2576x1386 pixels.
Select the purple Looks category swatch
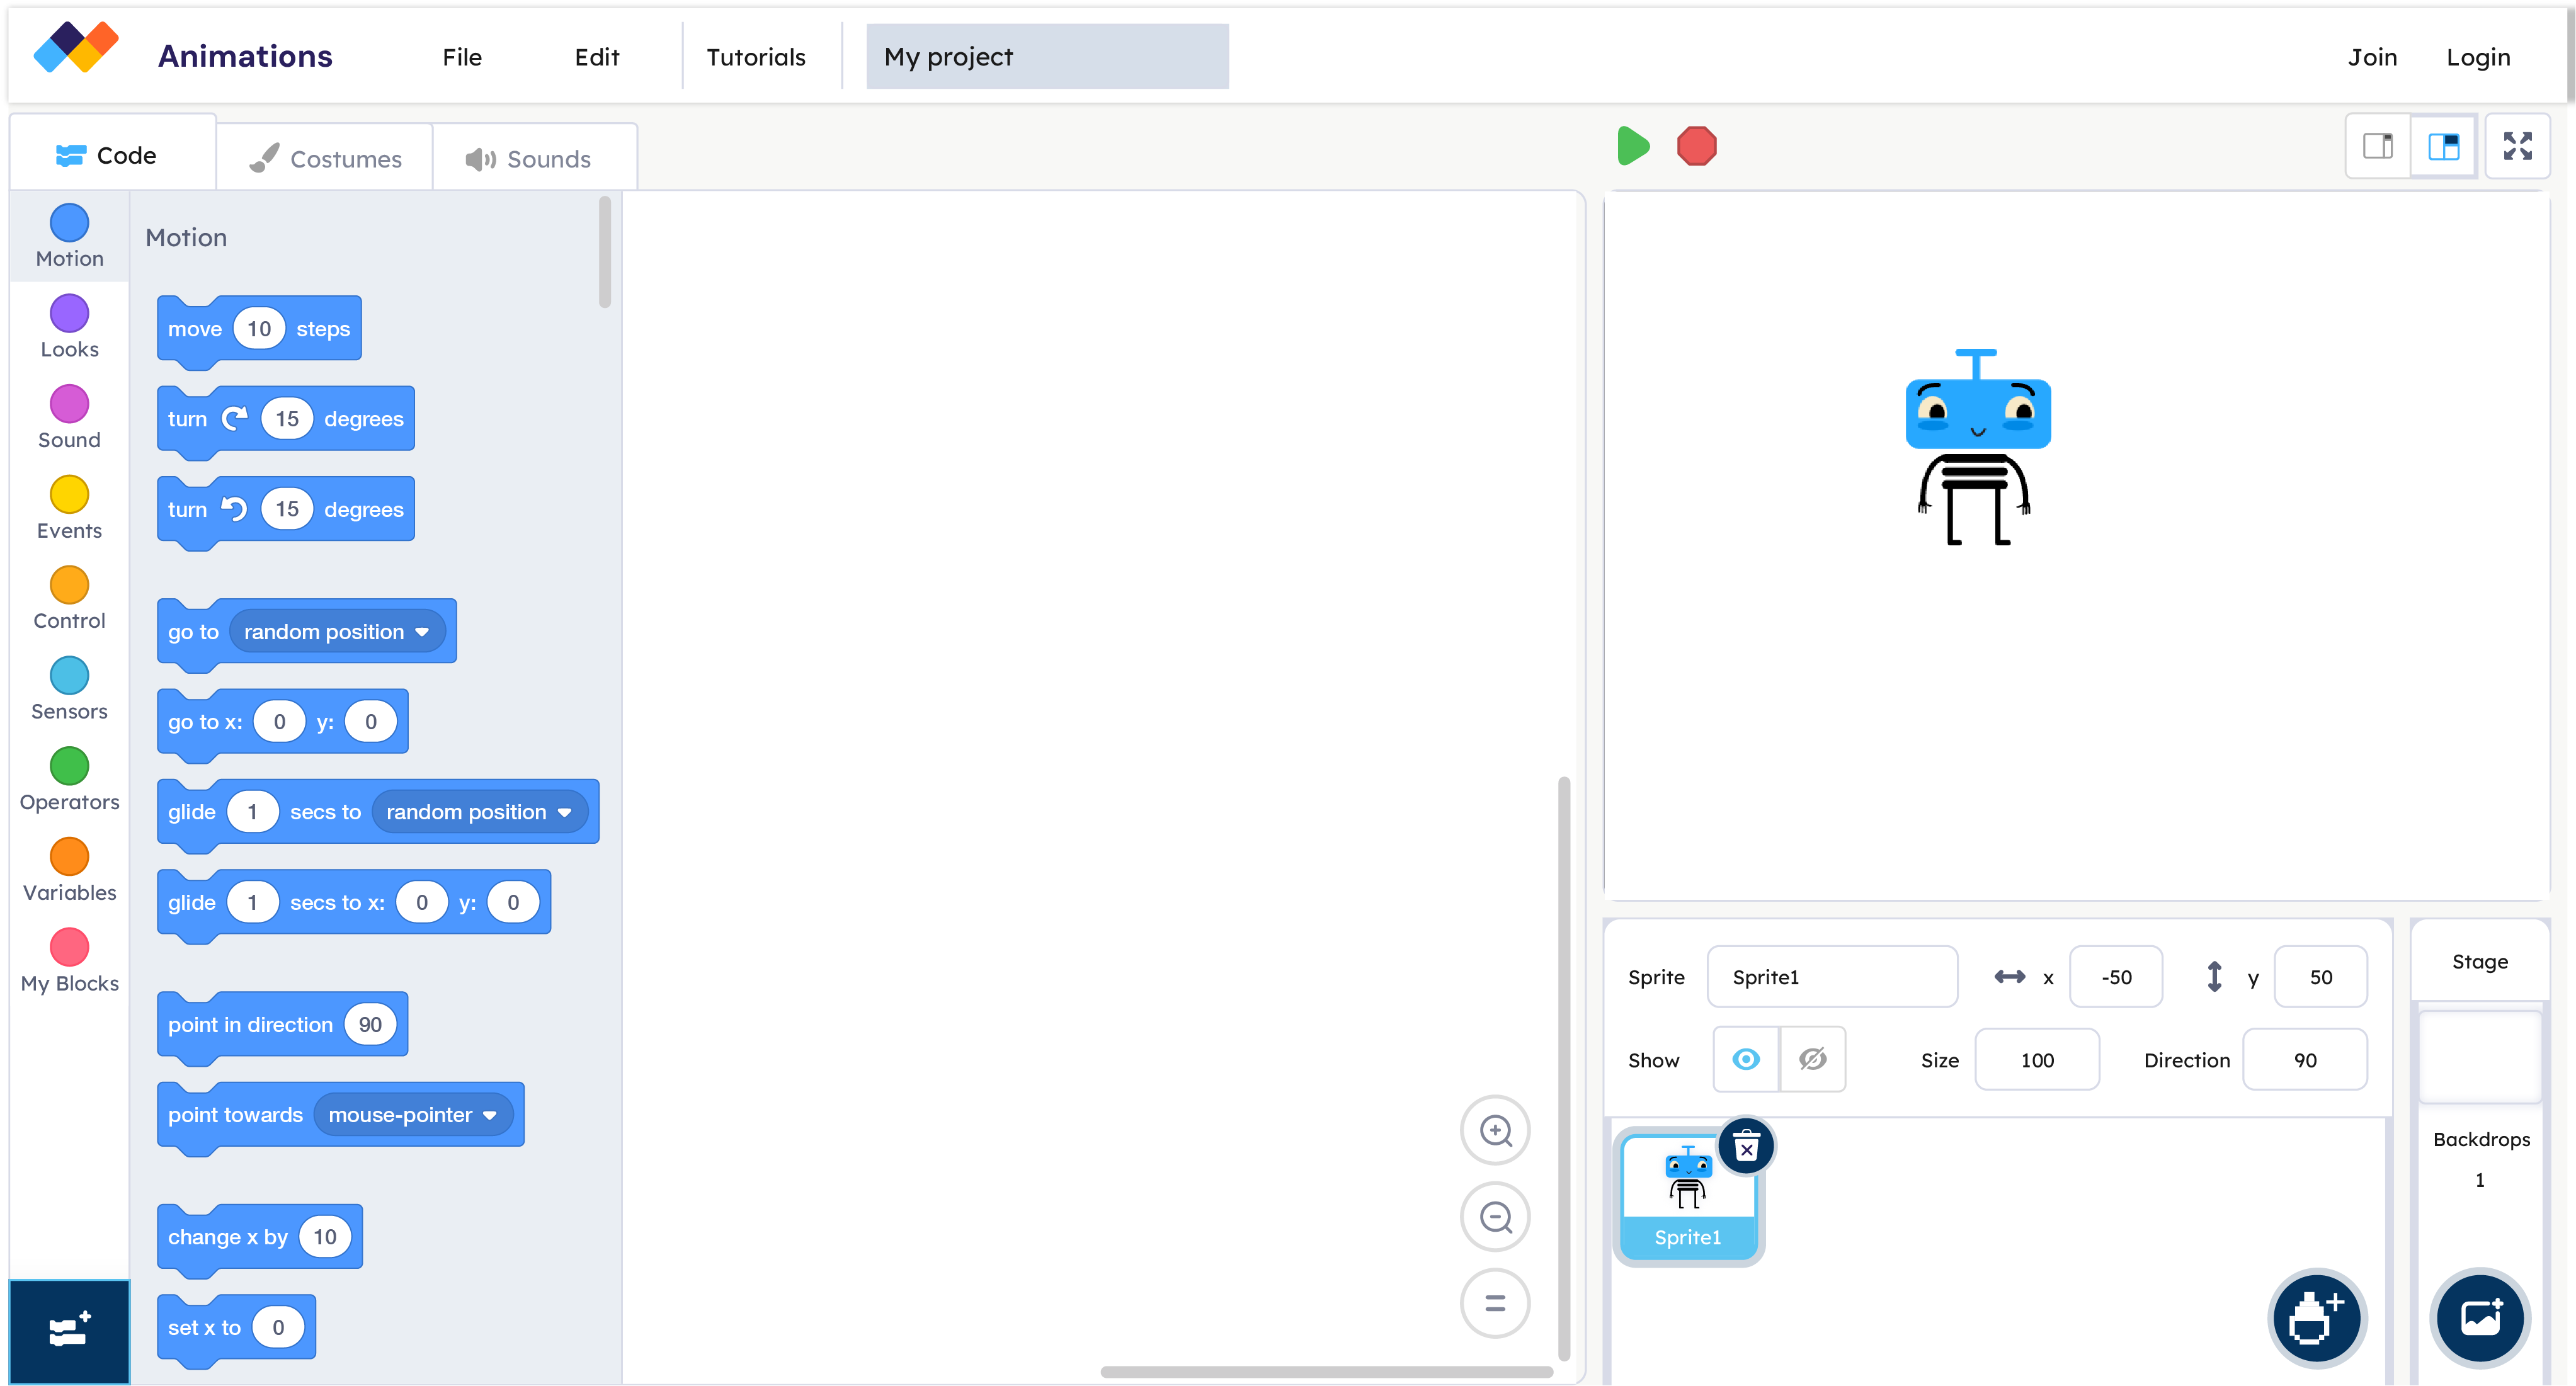[69, 314]
